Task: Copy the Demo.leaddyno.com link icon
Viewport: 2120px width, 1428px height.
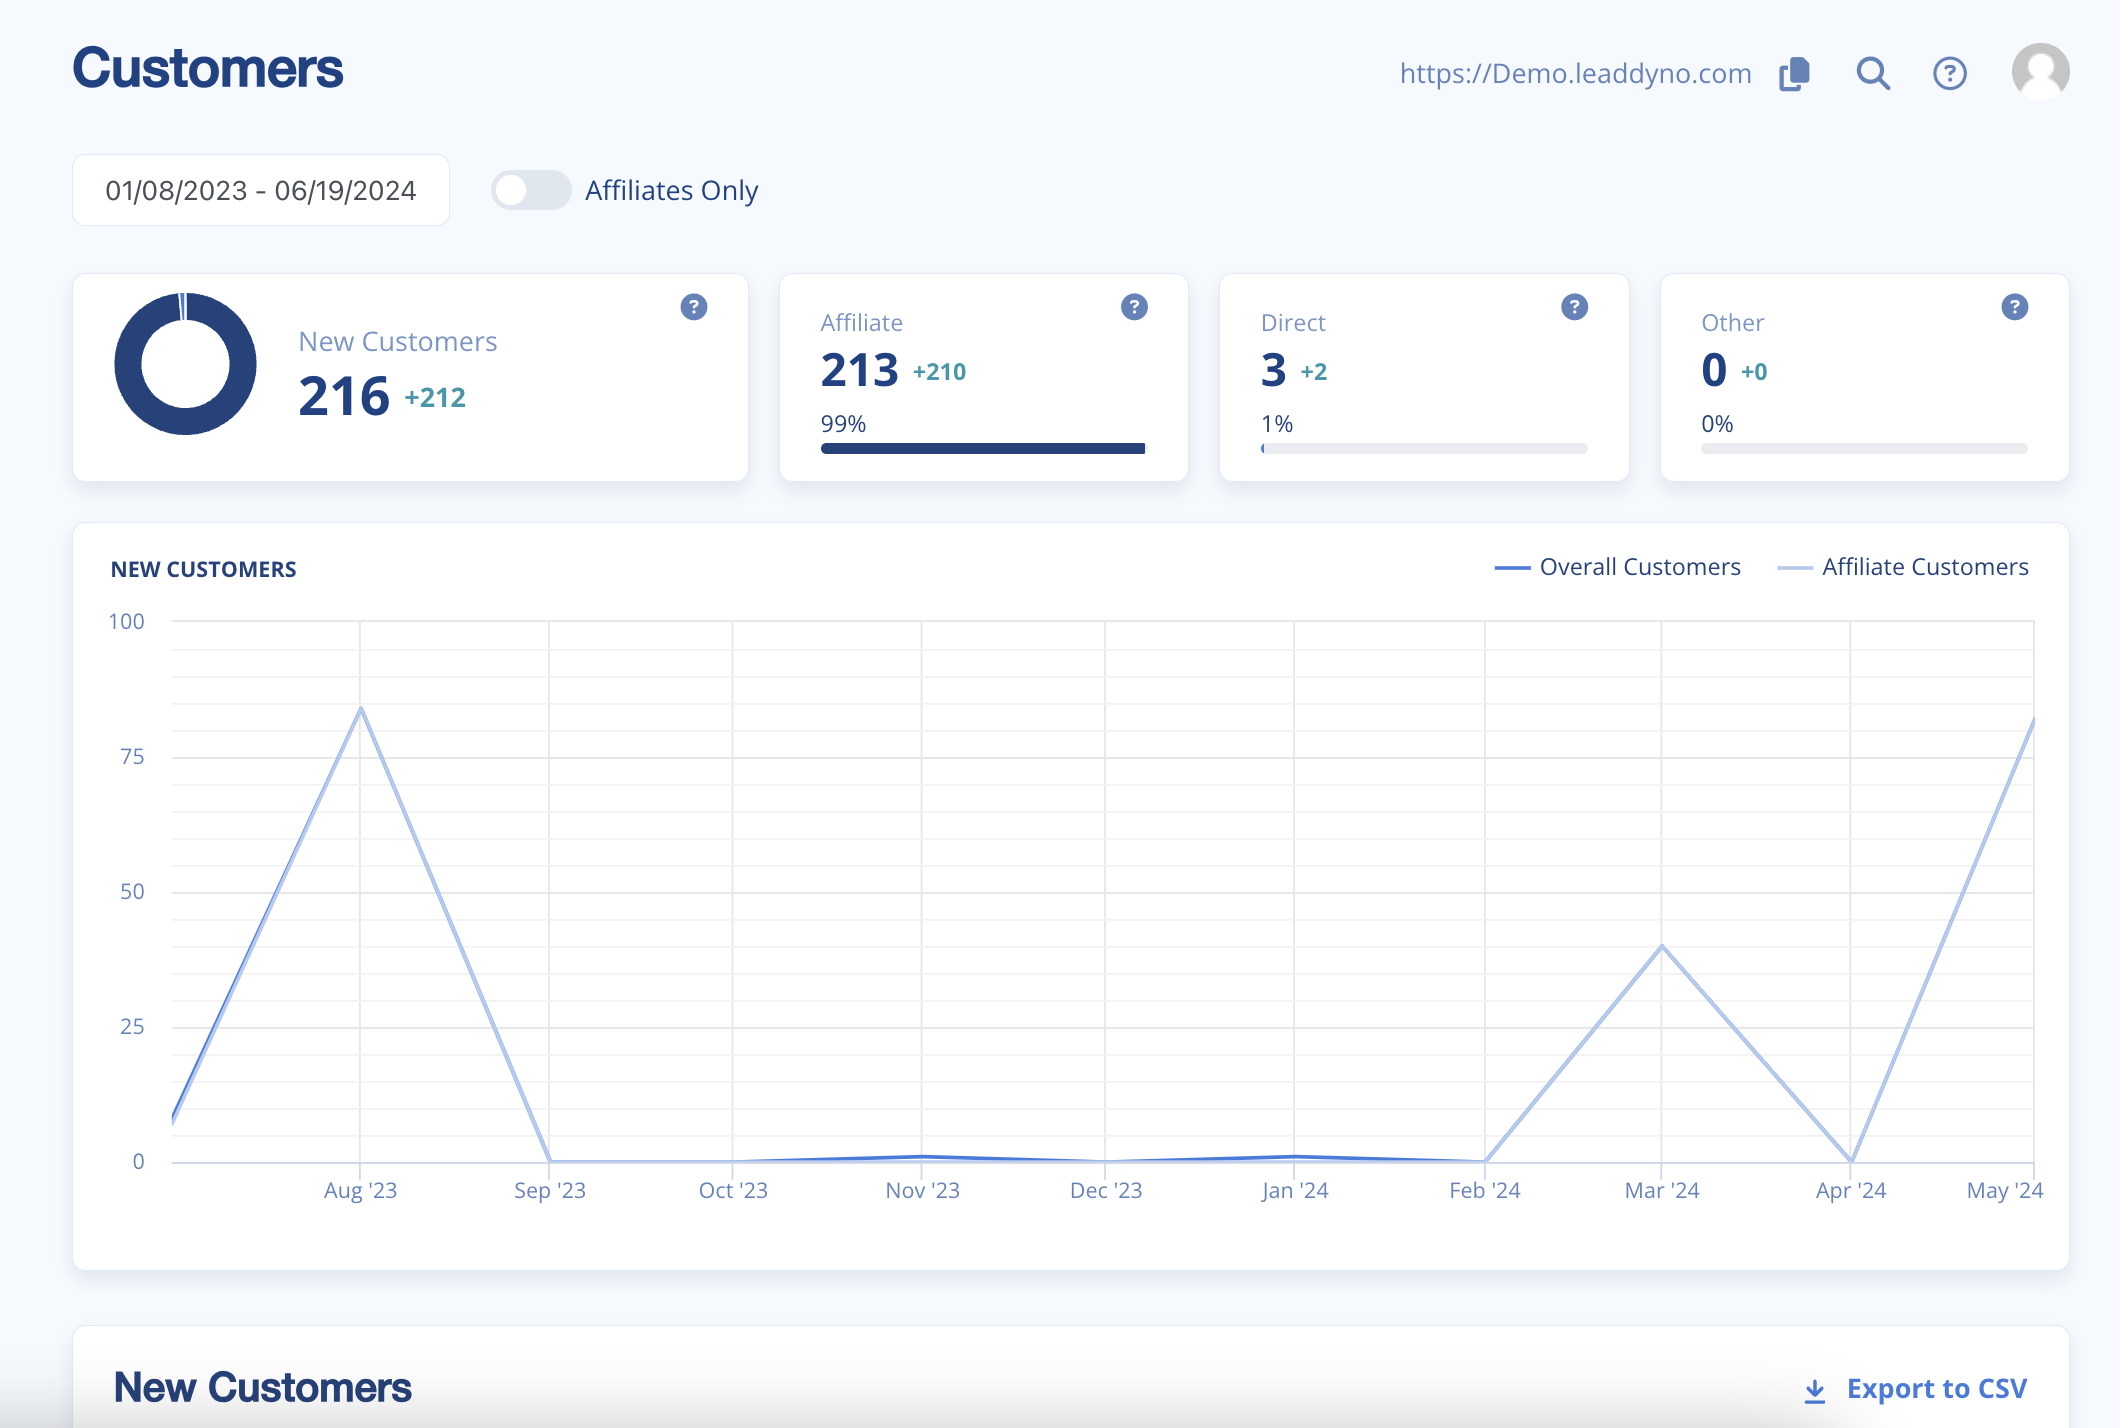Action: tap(1795, 74)
